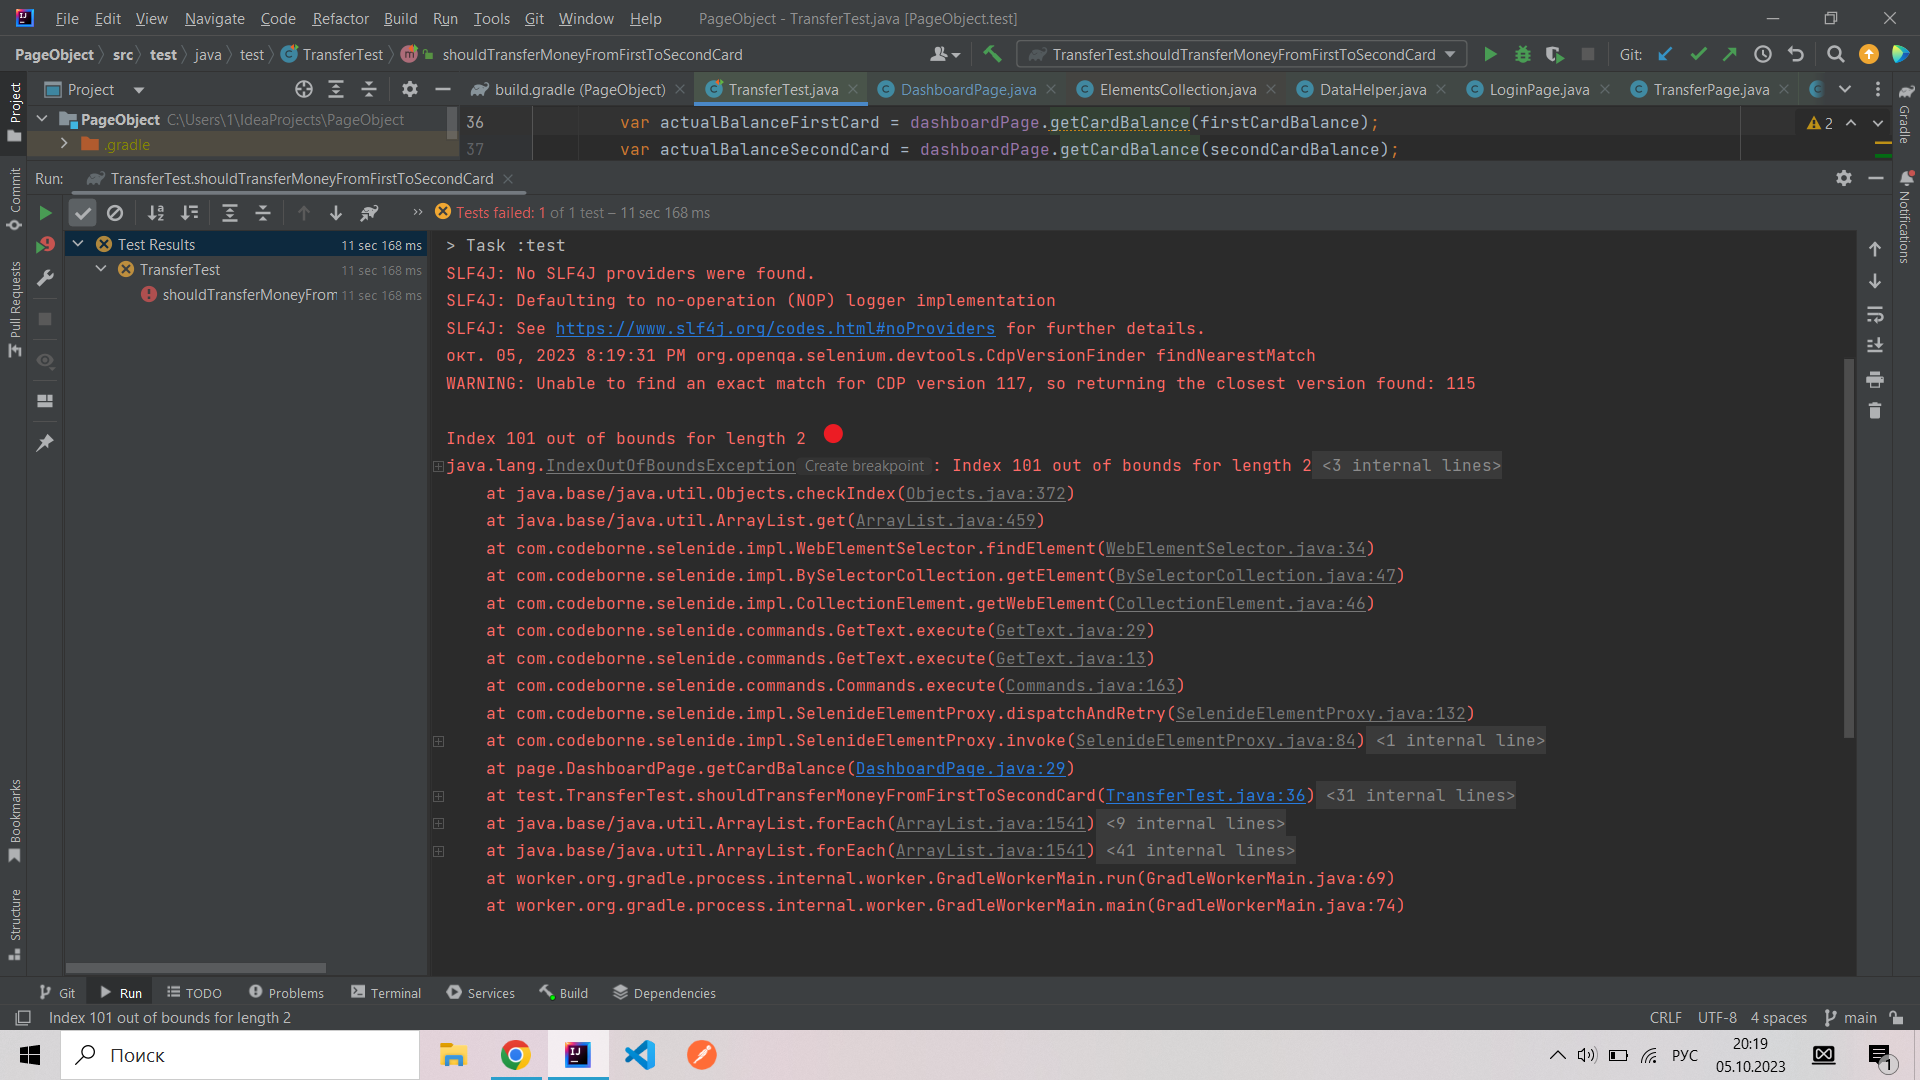
Task: Expand the .gradle folder
Action: click(64, 144)
